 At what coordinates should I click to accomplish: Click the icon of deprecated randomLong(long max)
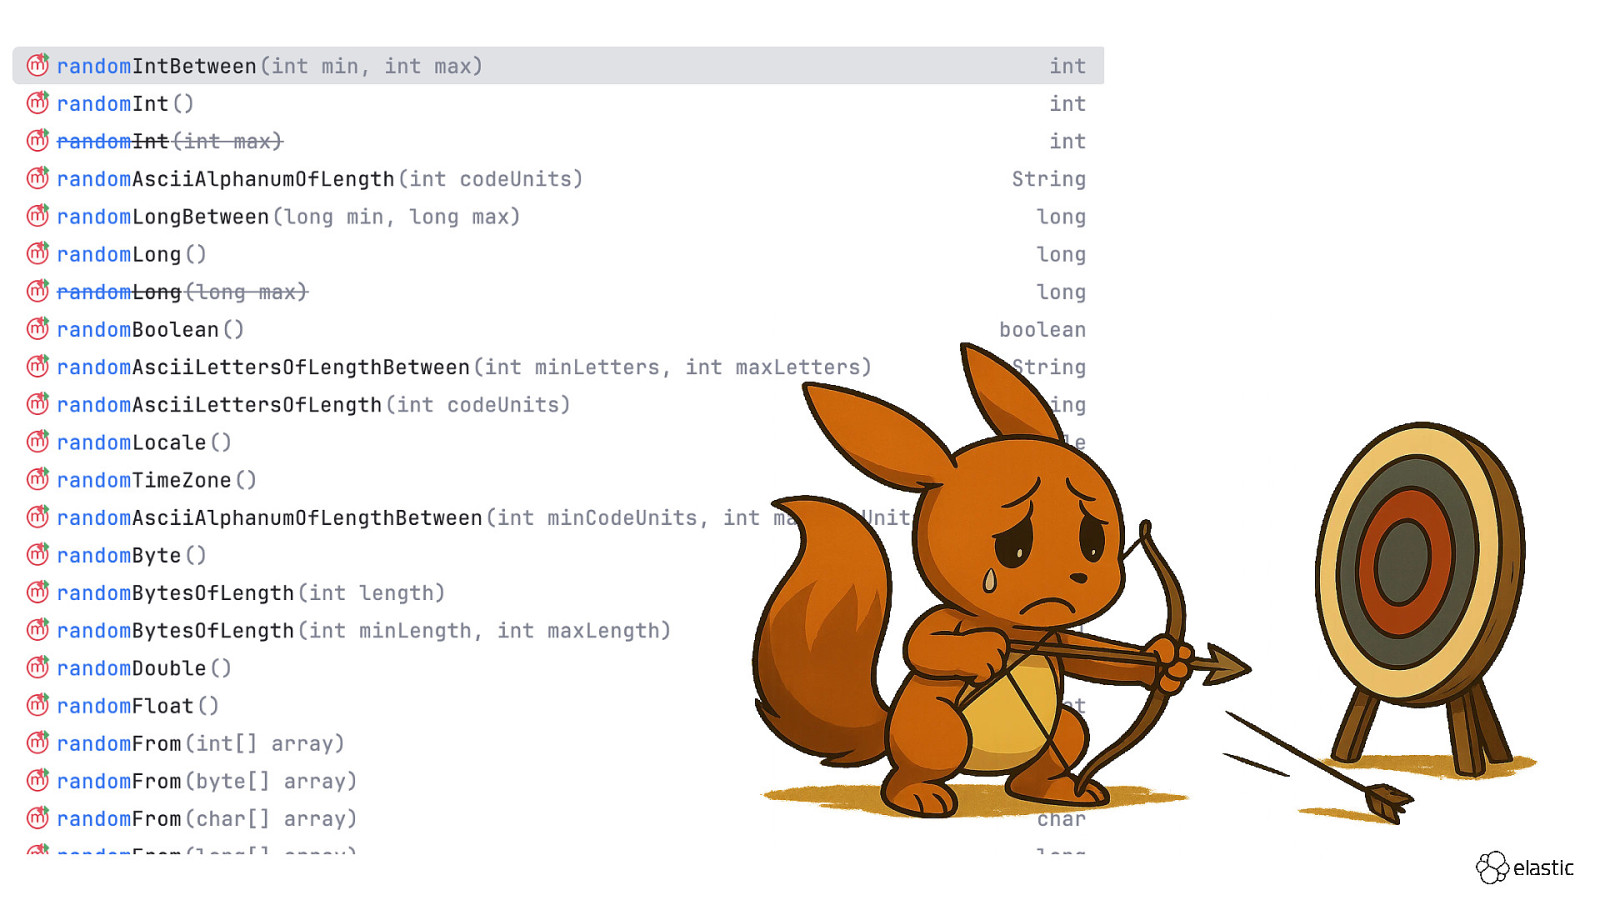click(38, 291)
